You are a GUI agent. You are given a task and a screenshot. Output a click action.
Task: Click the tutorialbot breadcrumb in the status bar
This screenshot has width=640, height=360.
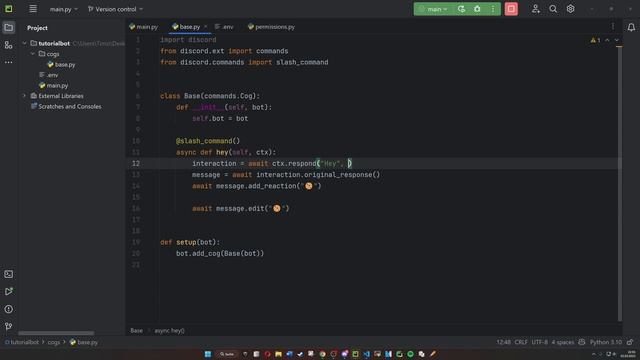click(22, 342)
